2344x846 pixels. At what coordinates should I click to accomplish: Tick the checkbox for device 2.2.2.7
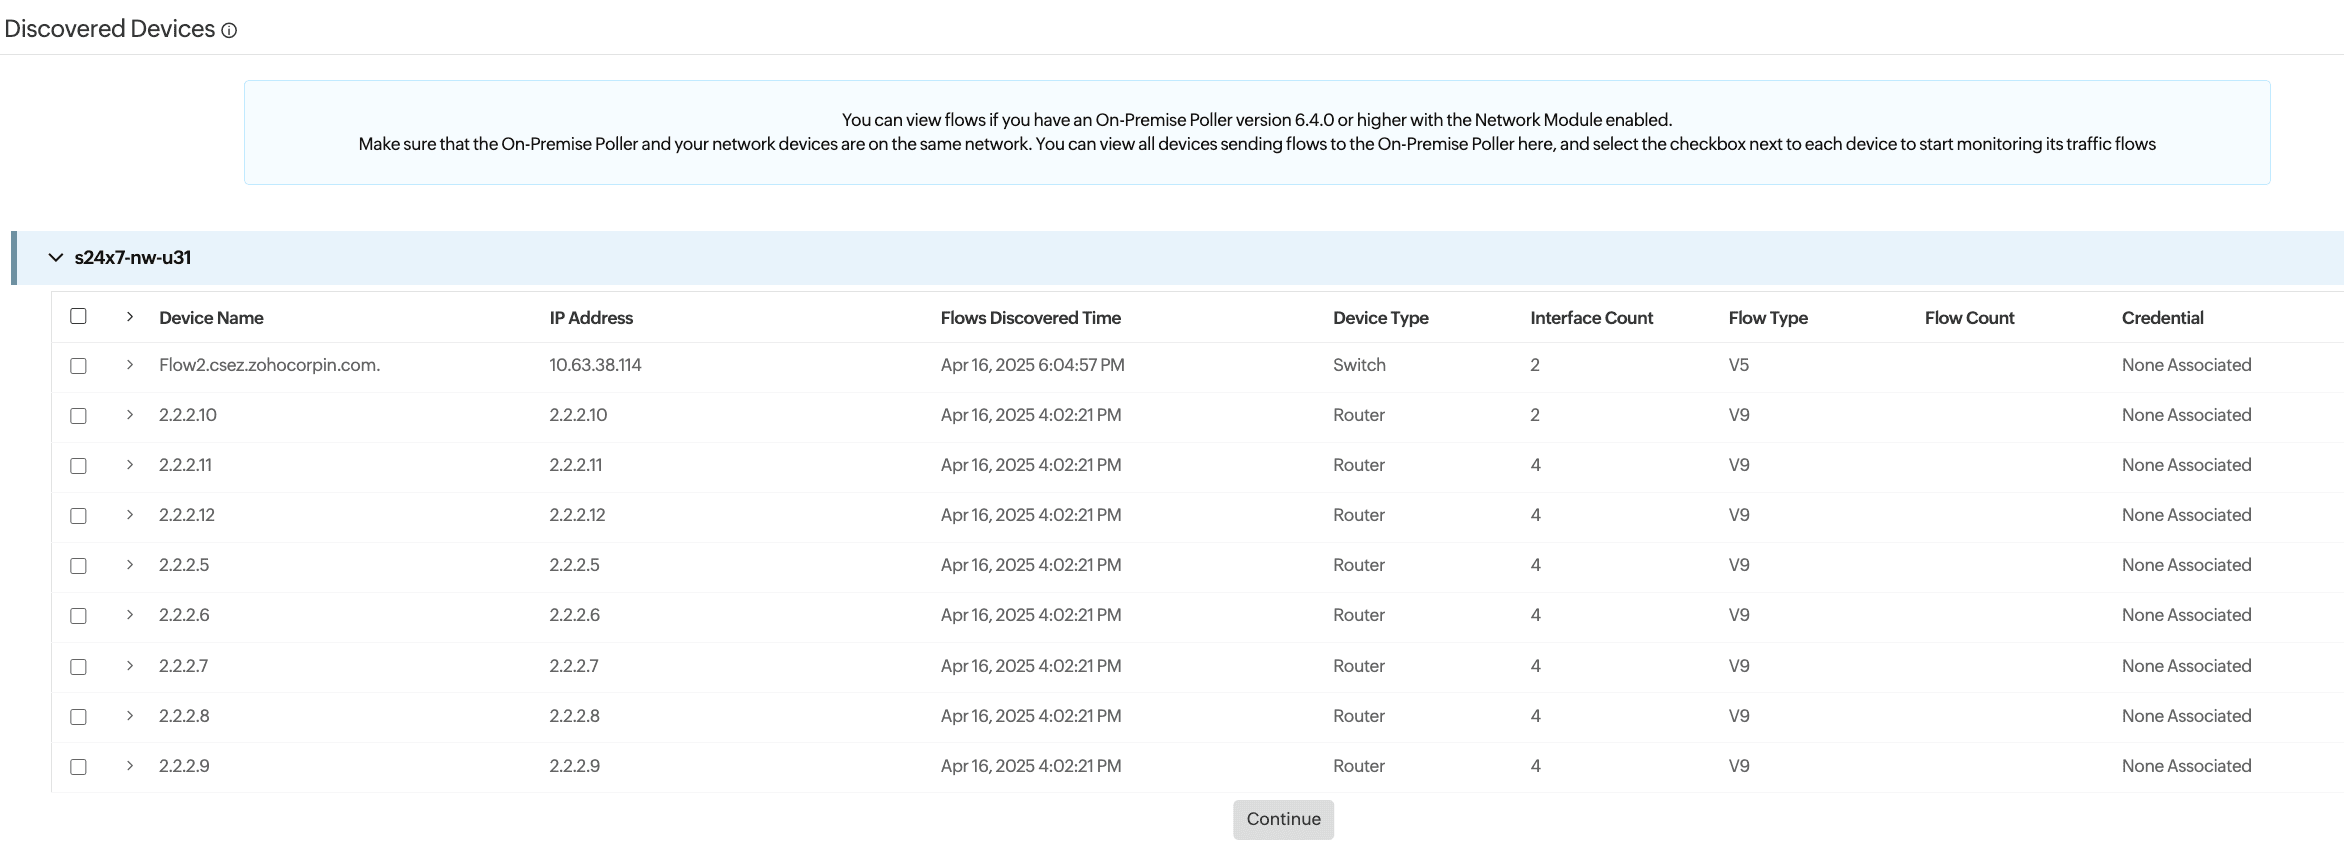coord(78,667)
